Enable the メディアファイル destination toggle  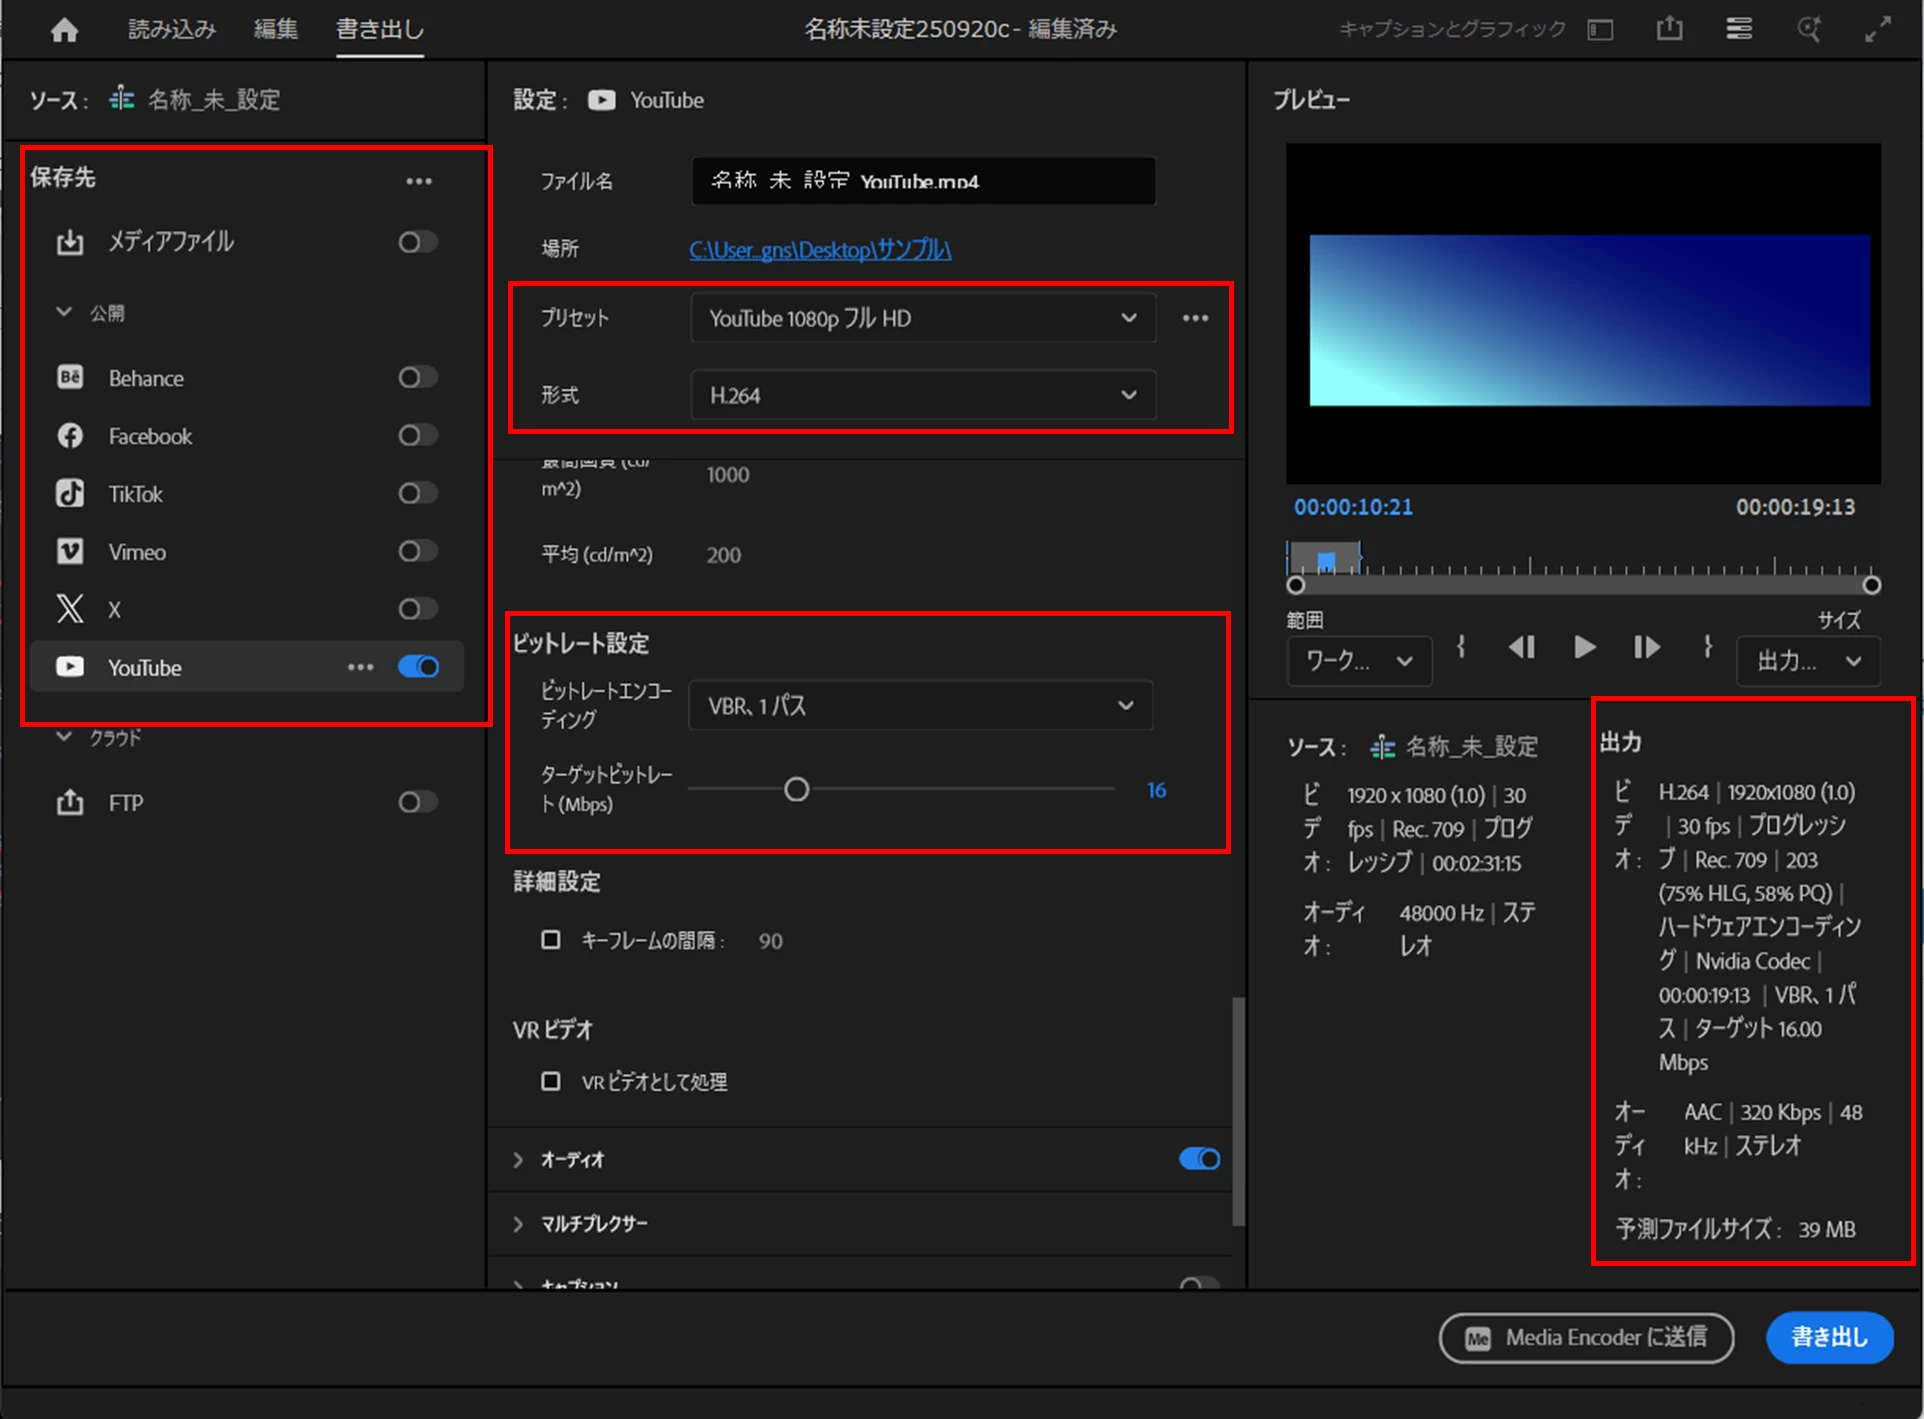point(418,242)
